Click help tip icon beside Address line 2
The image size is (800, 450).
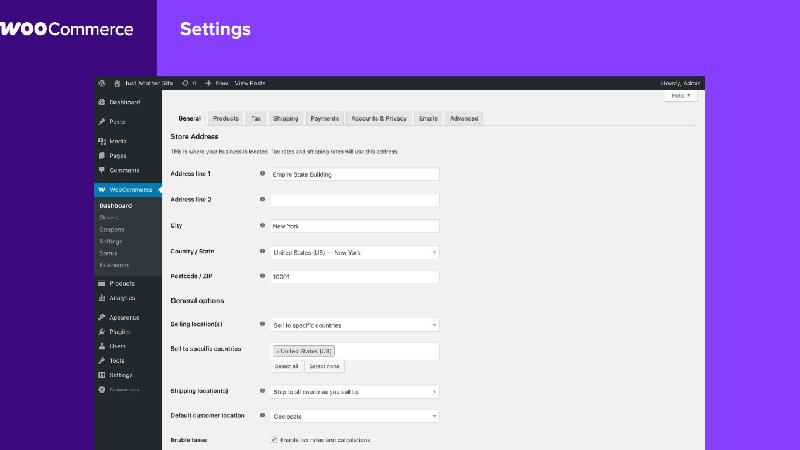coord(262,199)
